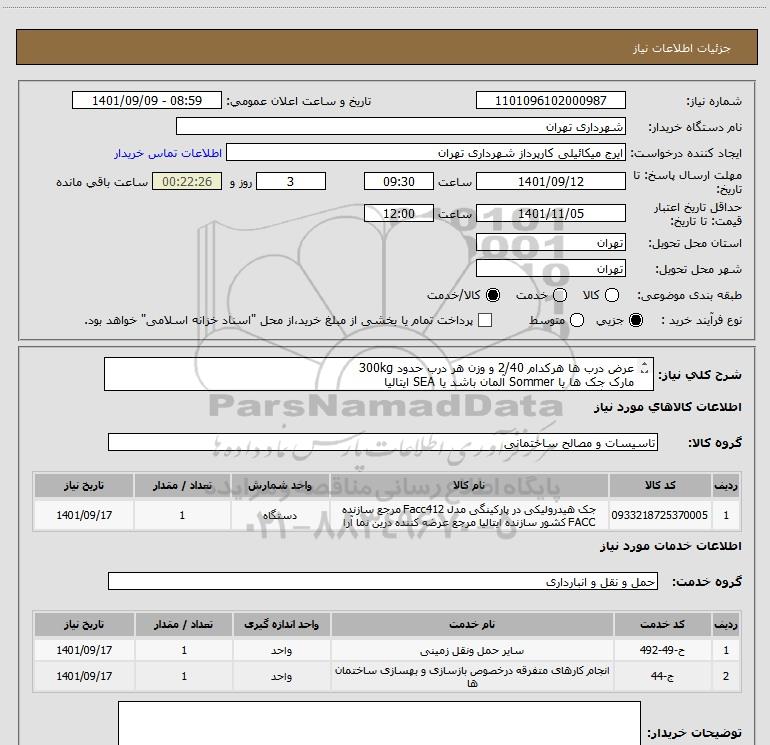
Task: Click goods code 0933218725370005
Action: (660, 515)
